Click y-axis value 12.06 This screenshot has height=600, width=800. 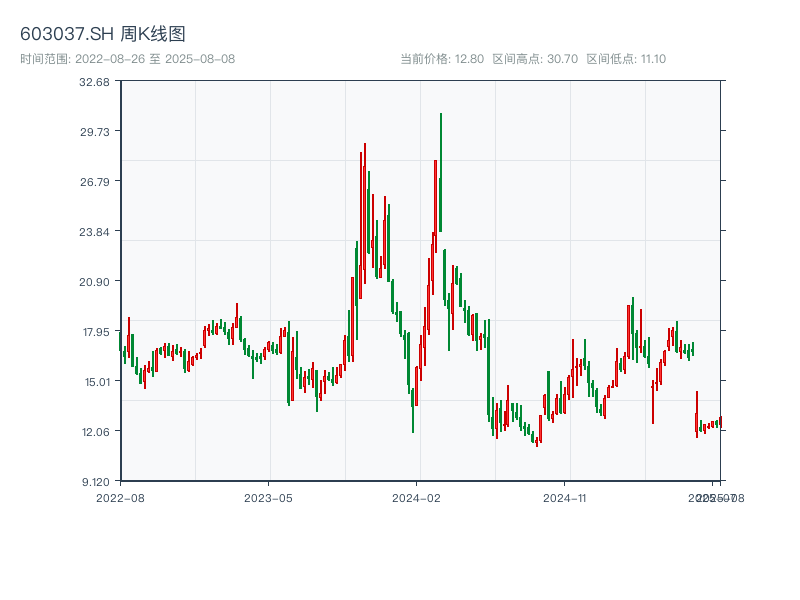click(95, 432)
